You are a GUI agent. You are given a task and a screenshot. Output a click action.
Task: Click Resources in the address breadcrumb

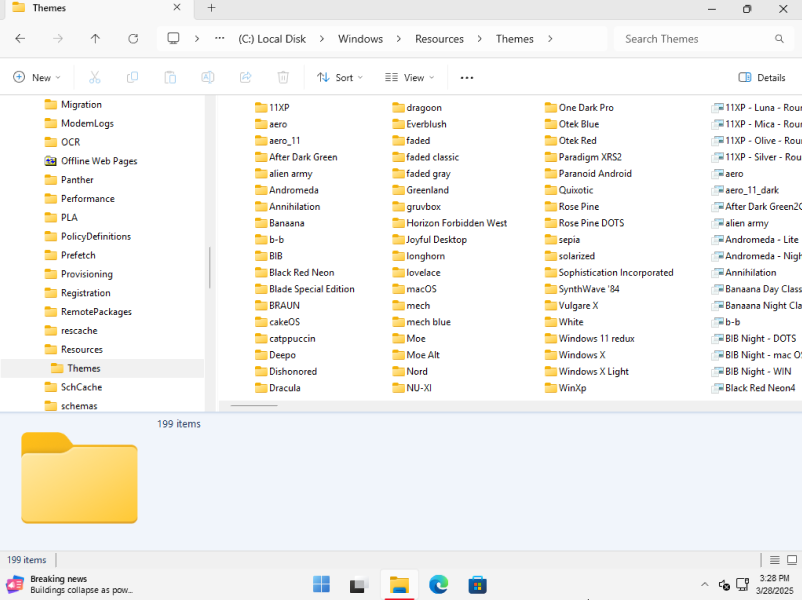pyautogui.click(x=439, y=39)
